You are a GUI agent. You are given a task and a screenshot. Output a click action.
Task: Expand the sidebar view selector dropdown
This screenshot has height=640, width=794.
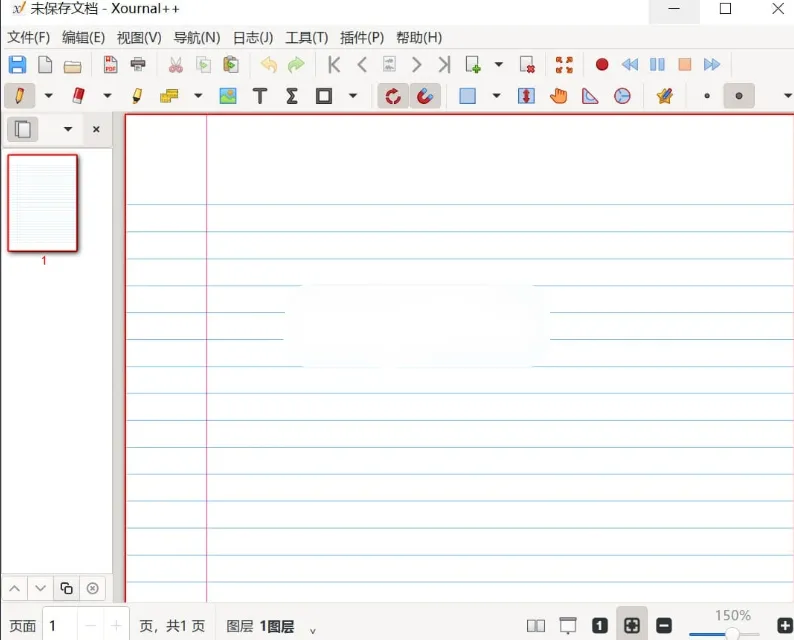point(68,129)
